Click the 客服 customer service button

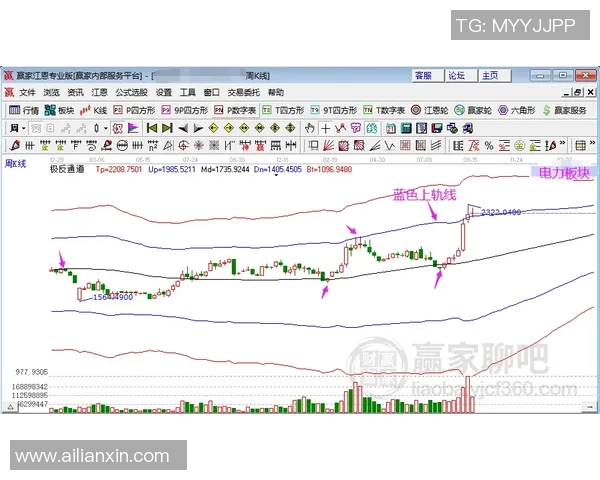click(424, 75)
